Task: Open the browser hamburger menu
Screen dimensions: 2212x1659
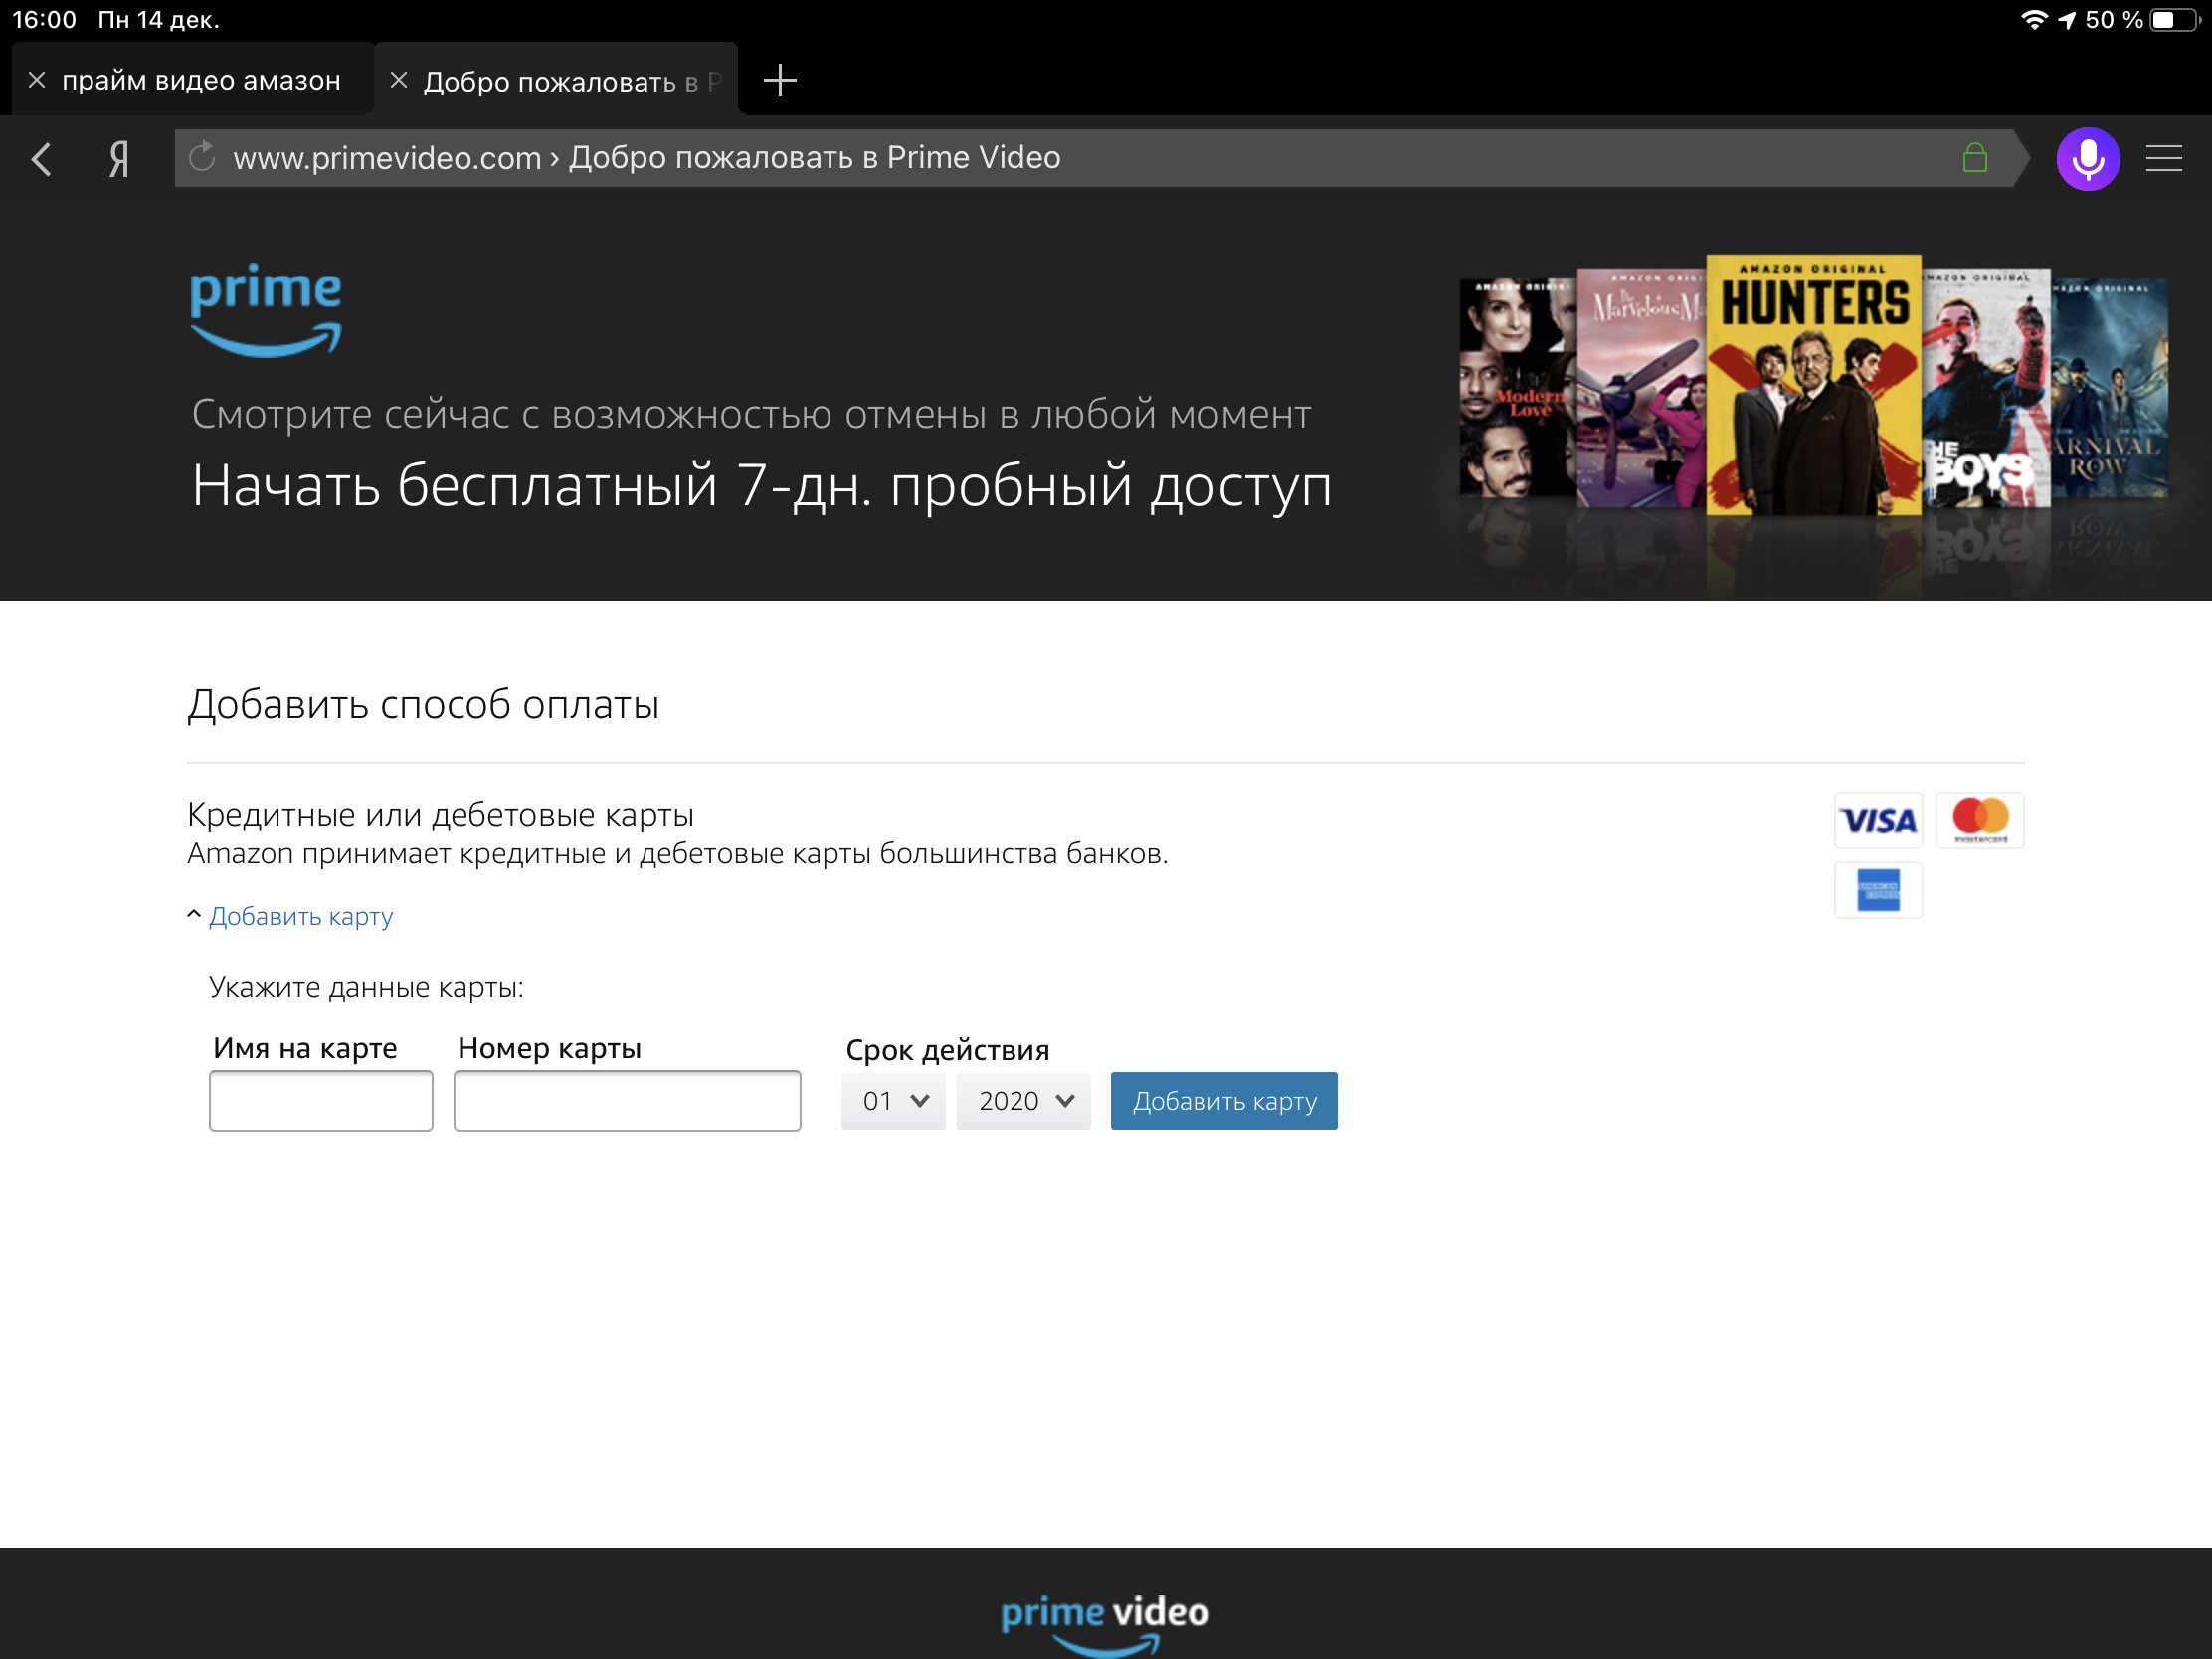Action: pyautogui.click(x=2163, y=158)
